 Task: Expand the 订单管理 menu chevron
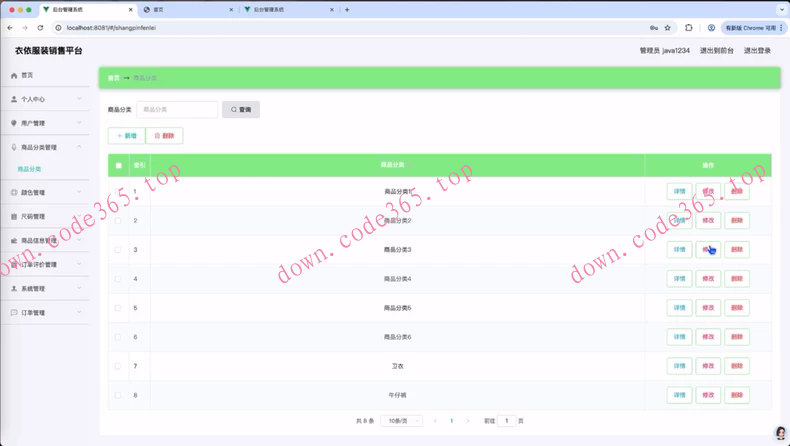[79, 312]
